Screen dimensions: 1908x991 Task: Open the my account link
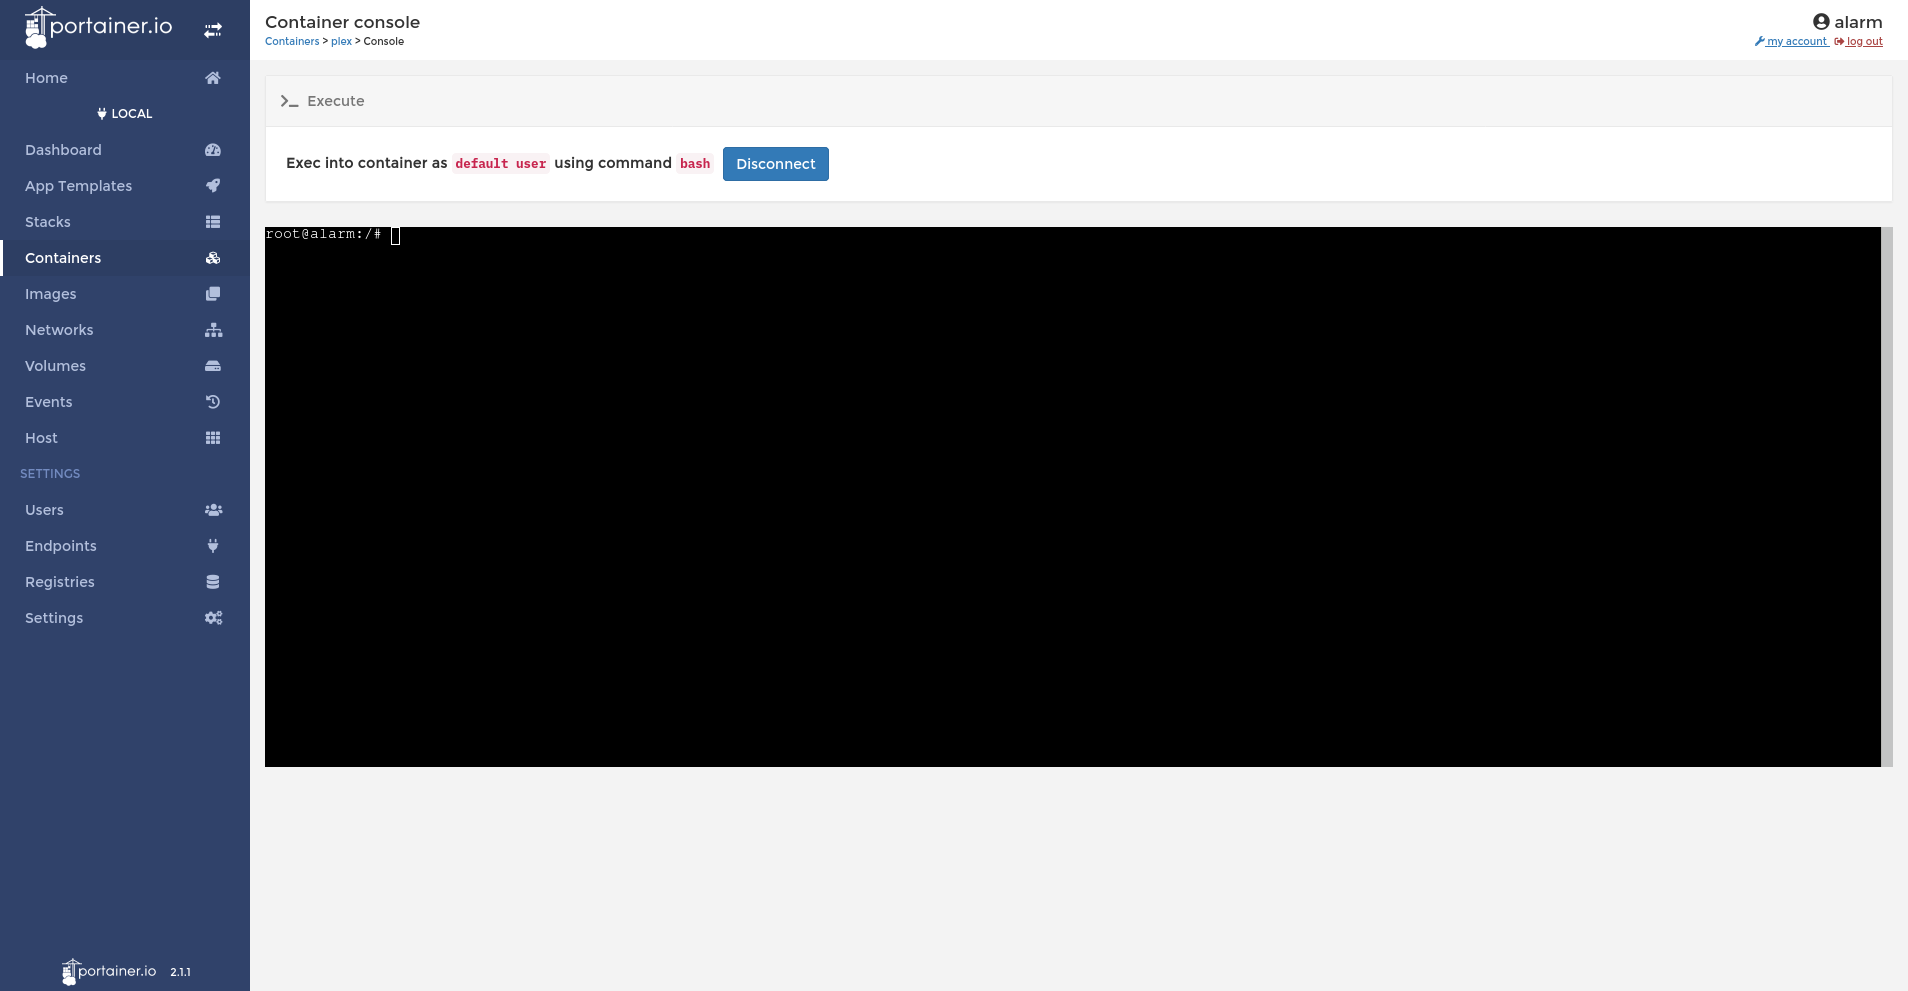tap(1791, 42)
